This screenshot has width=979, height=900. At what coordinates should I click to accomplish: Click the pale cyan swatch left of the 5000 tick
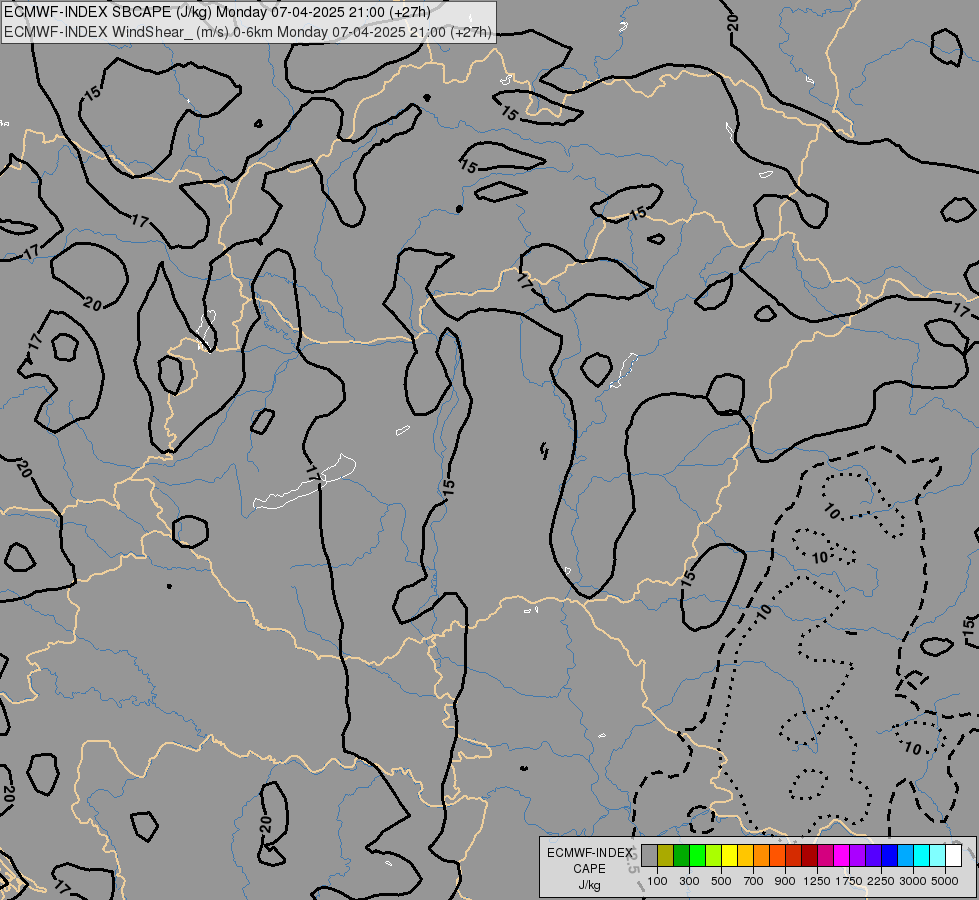pyautogui.click(x=938, y=855)
